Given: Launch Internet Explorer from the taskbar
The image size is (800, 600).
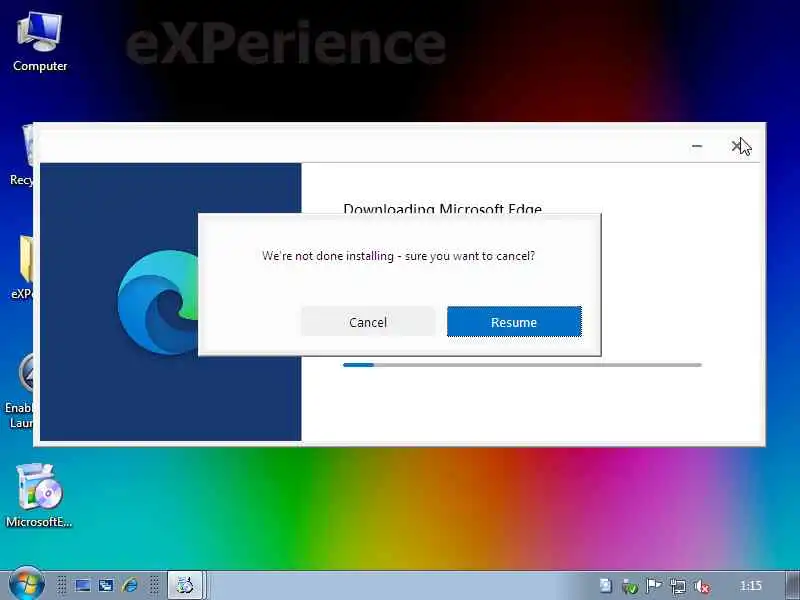Looking at the screenshot, I should point(130,585).
